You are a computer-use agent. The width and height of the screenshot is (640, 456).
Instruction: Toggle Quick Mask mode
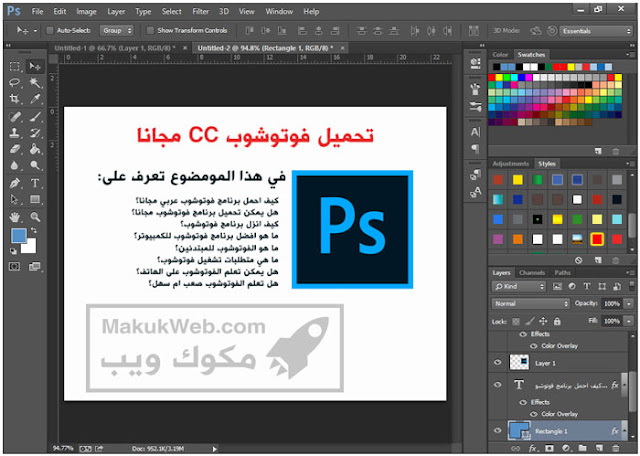14,267
